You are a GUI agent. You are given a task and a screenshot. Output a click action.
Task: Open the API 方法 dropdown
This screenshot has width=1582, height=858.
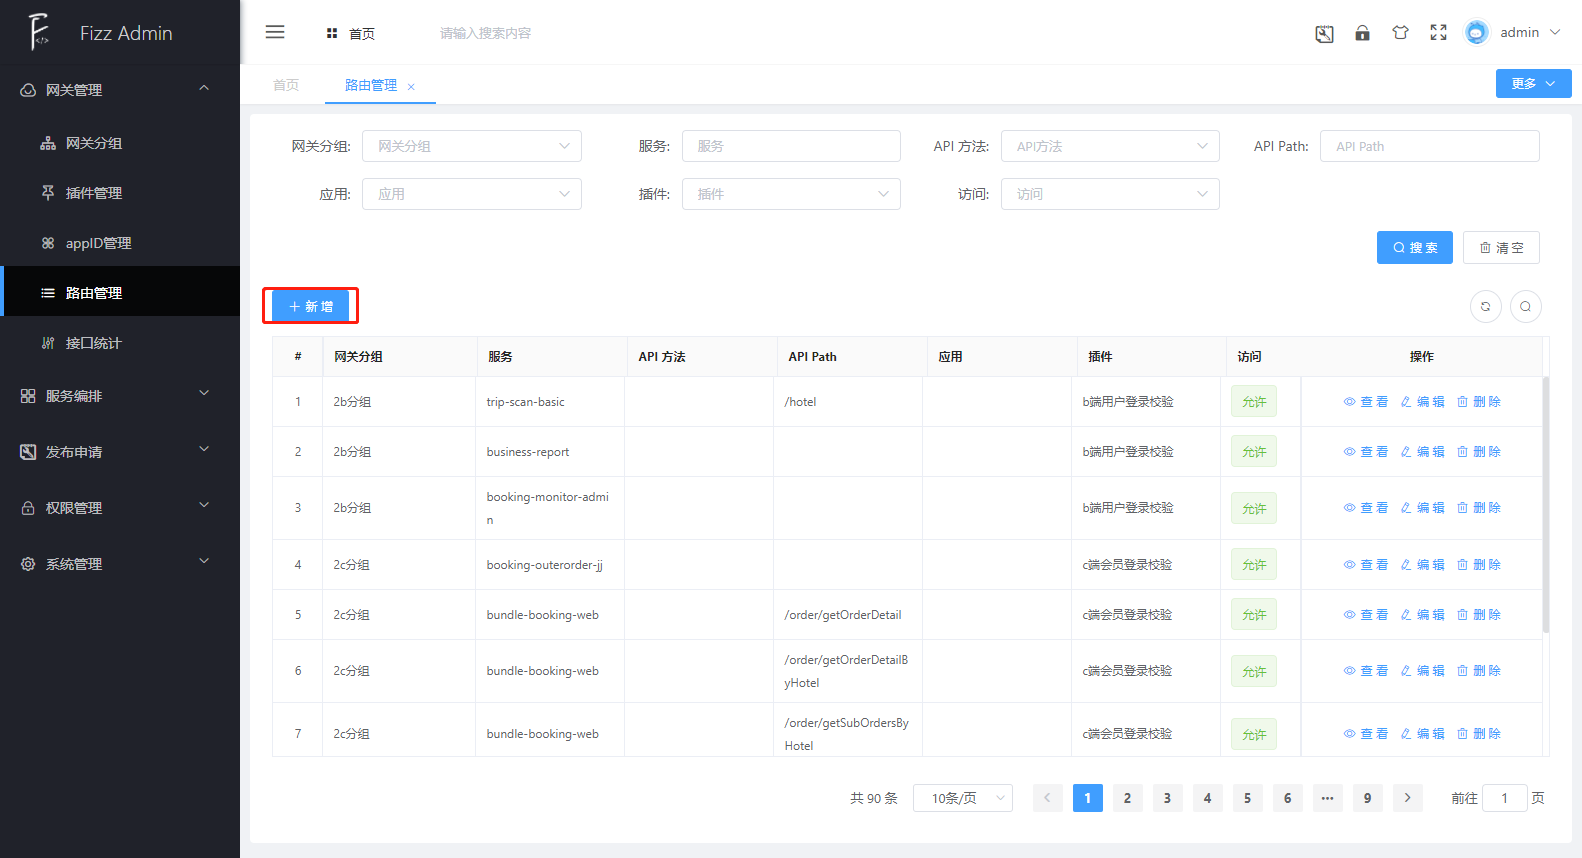(1110, 146)
